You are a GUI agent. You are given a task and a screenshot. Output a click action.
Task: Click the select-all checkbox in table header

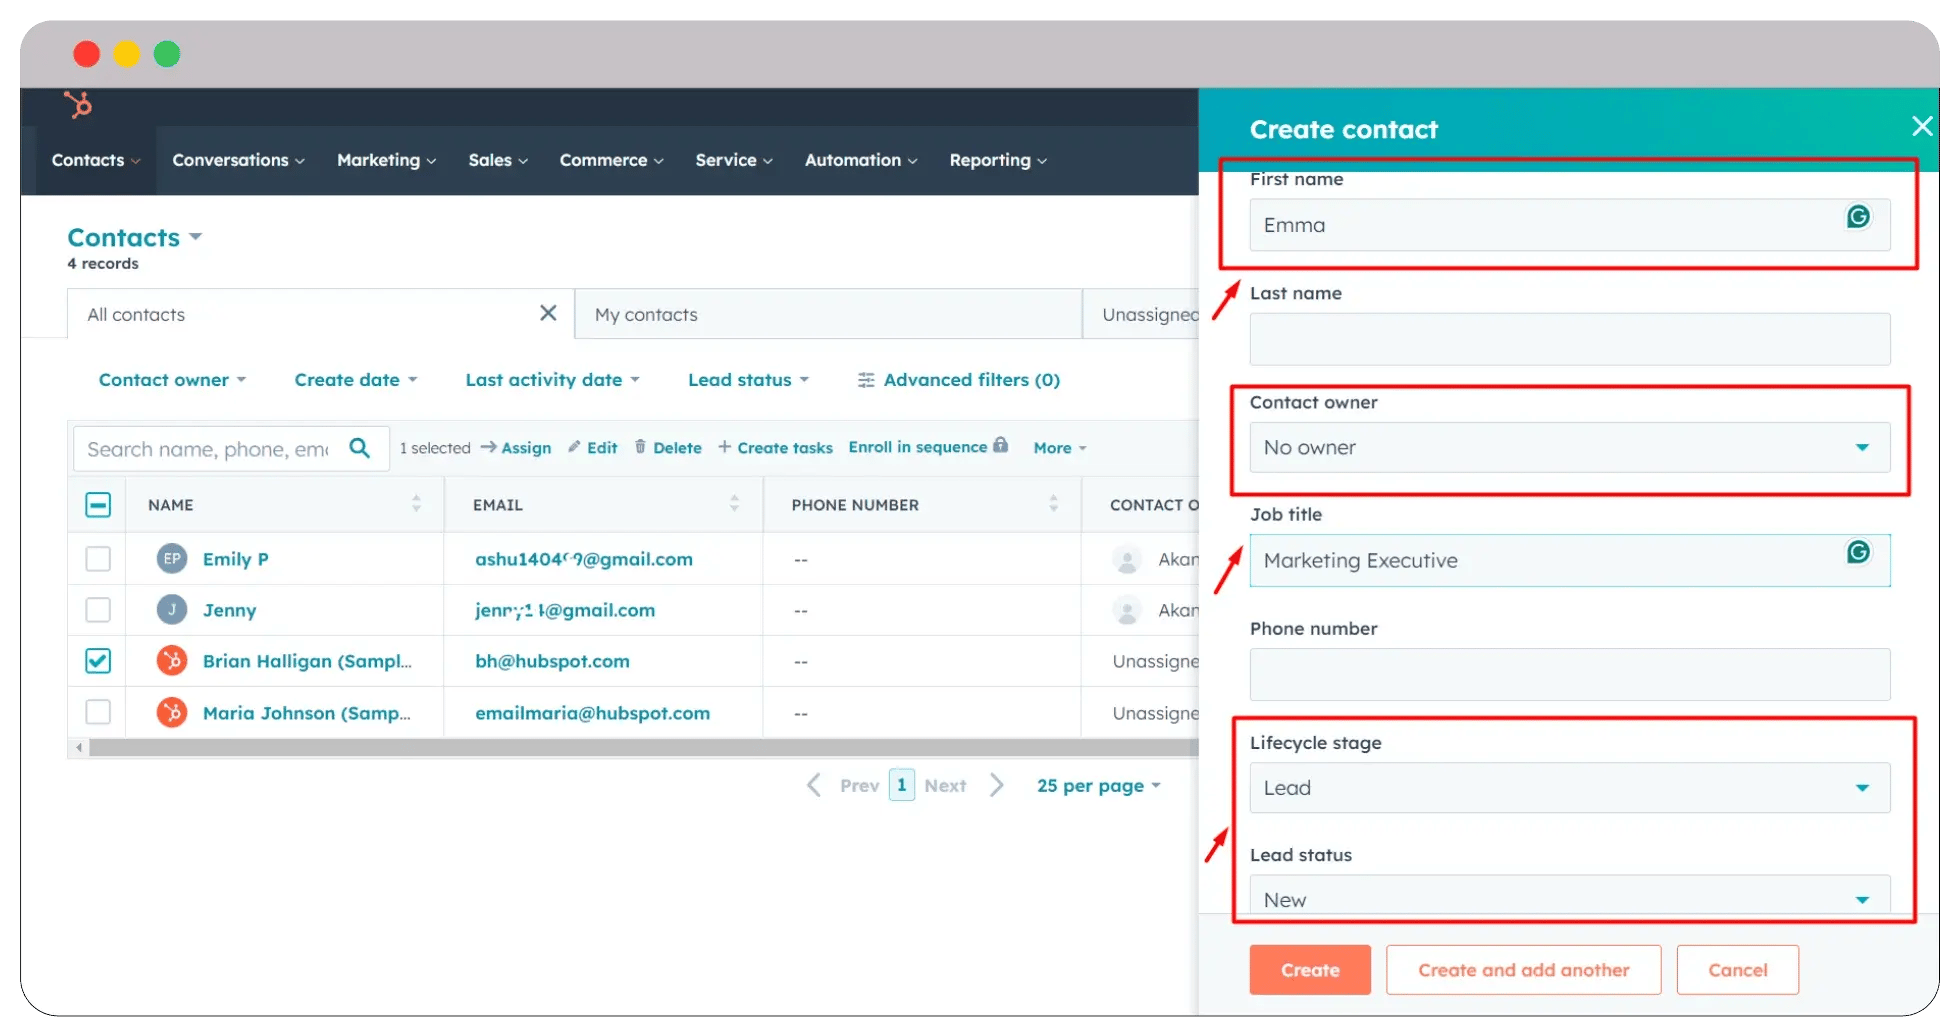[x=97, y=505]
